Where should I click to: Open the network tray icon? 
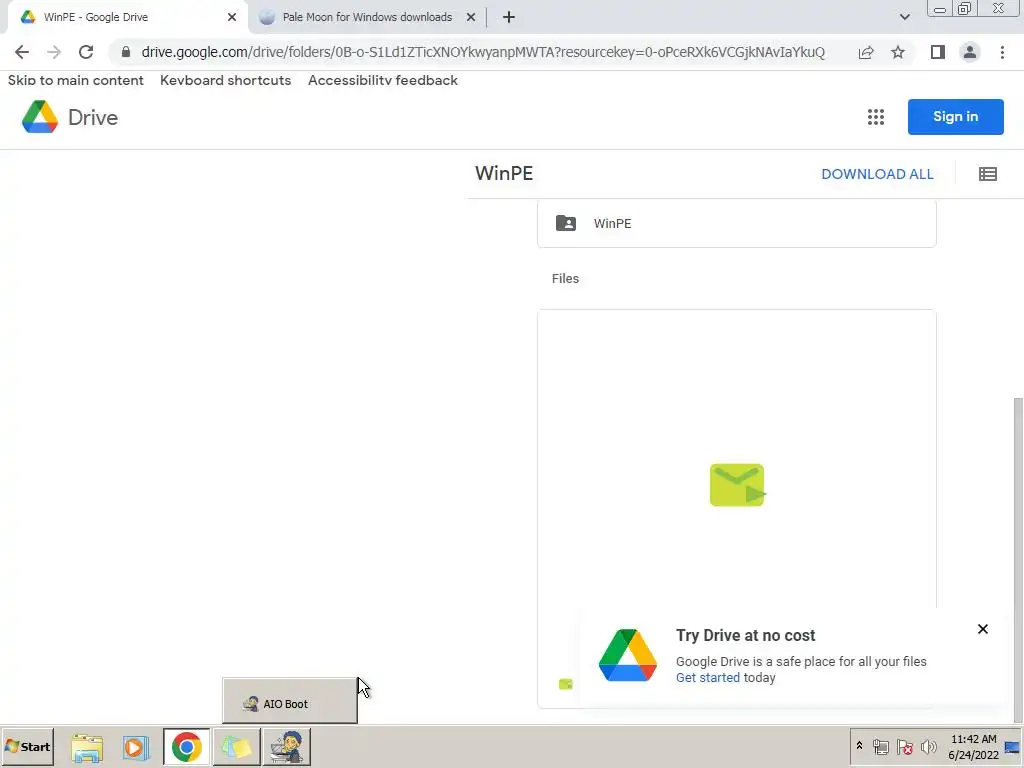click(880, 746)
